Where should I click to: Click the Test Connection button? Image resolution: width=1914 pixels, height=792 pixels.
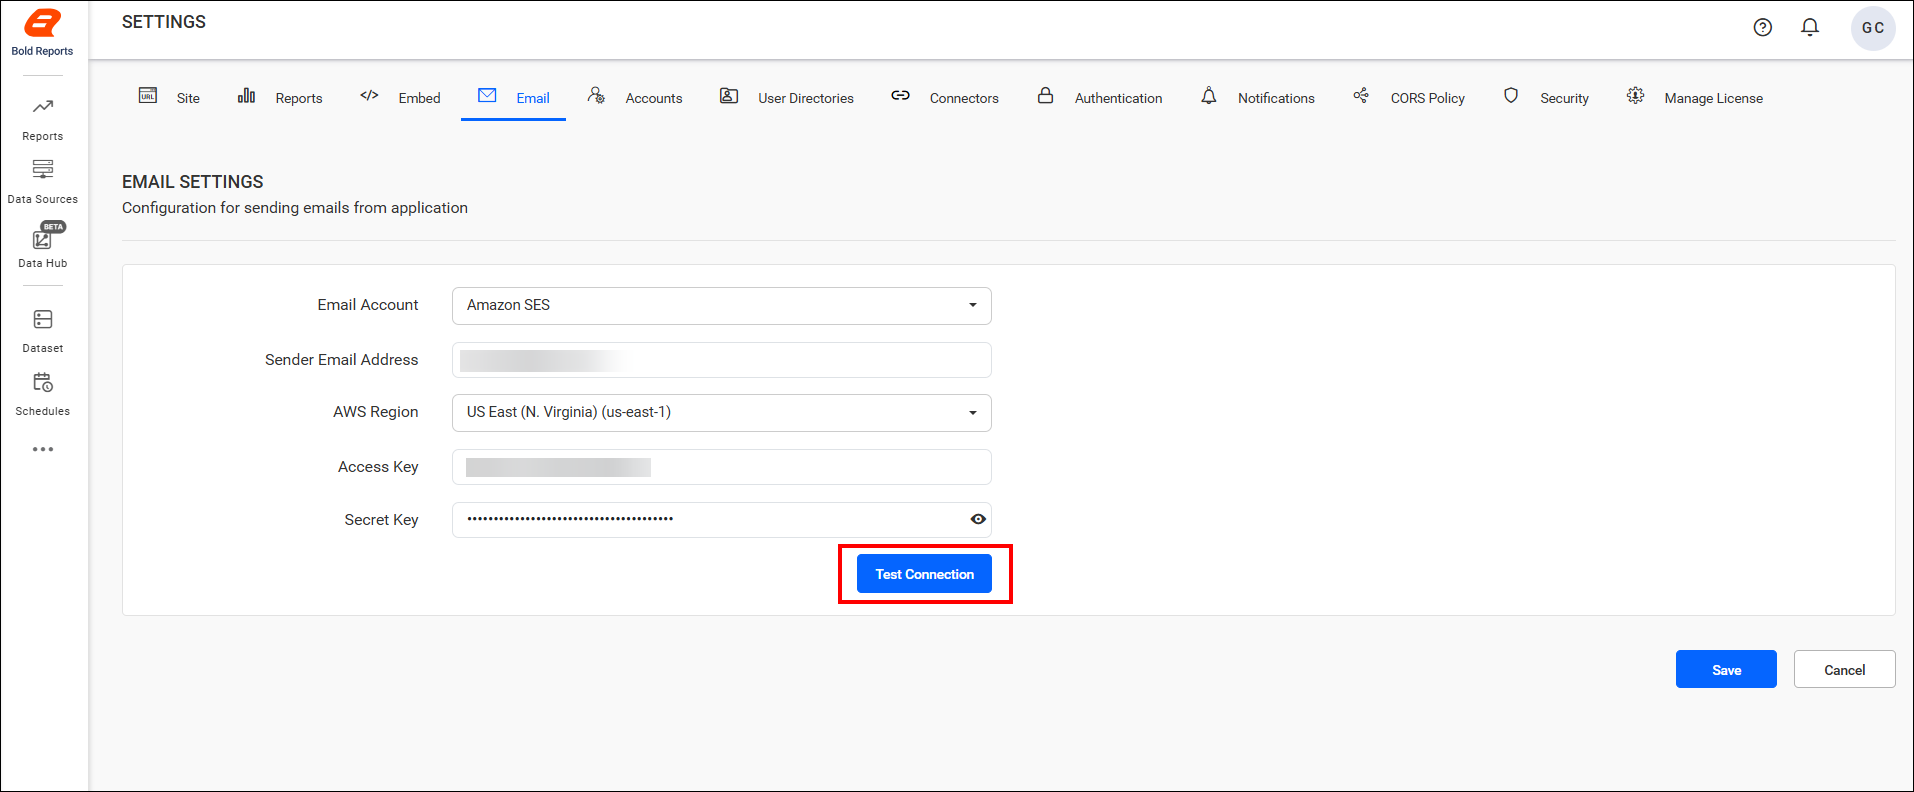pyautogui.click(x=924, y=574)
